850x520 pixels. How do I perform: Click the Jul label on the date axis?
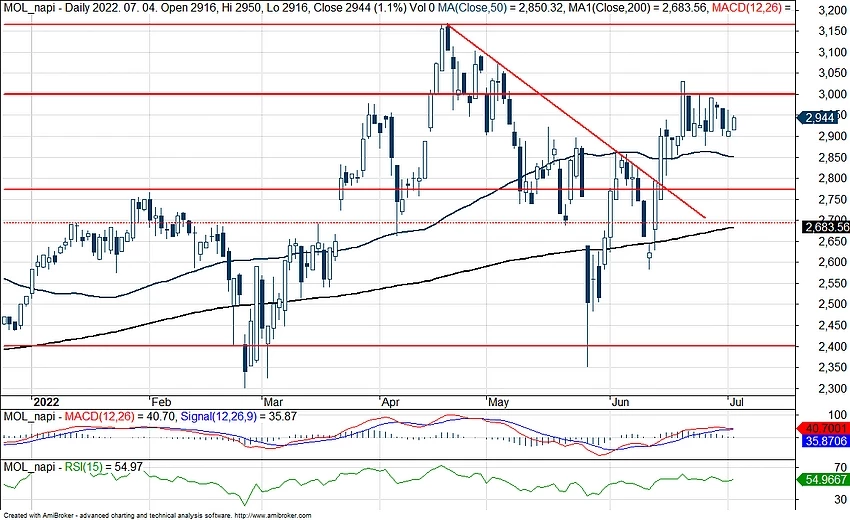click(x=736, y=402)
